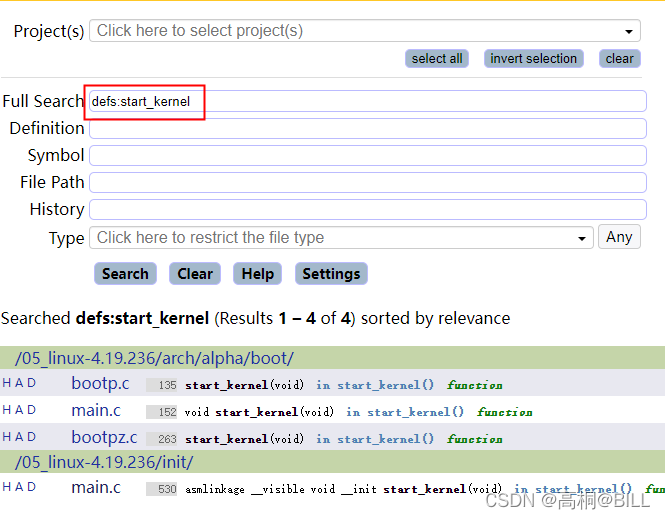Click D download link for init main.c
665x519 pixels.
[32, 487]
